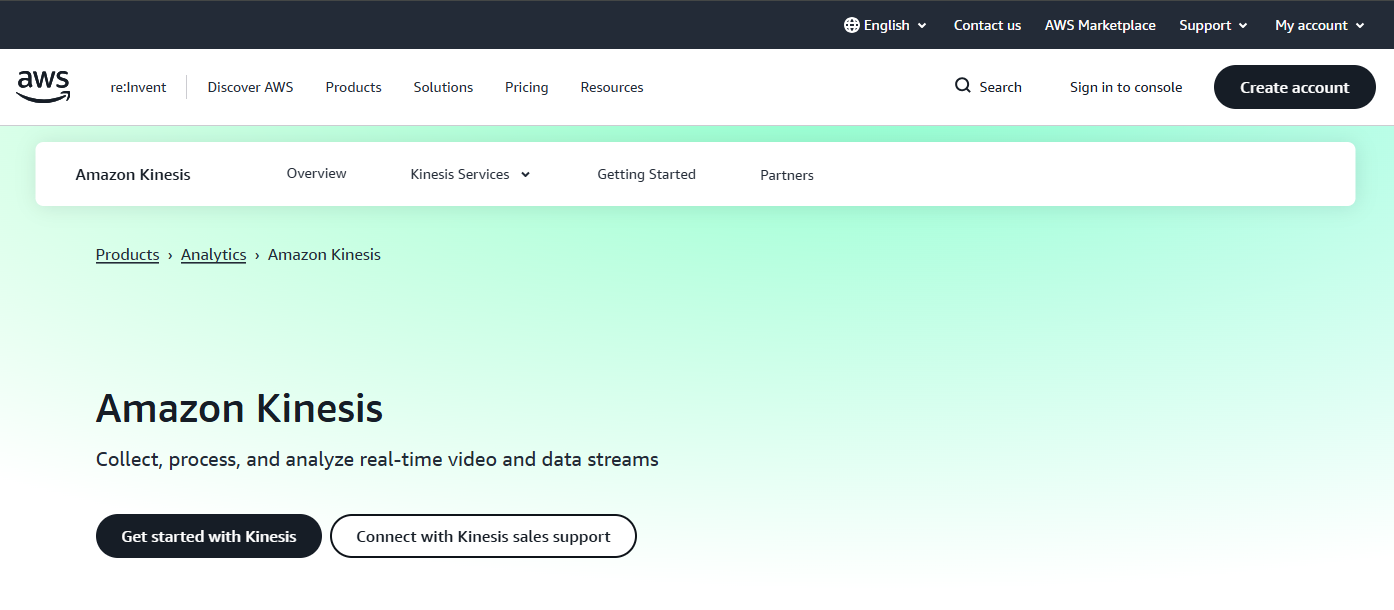Select Pricing in the navigation bar
Image resolution: width=1394 pixels, height=610 pixels.
[x=526, y=87]
